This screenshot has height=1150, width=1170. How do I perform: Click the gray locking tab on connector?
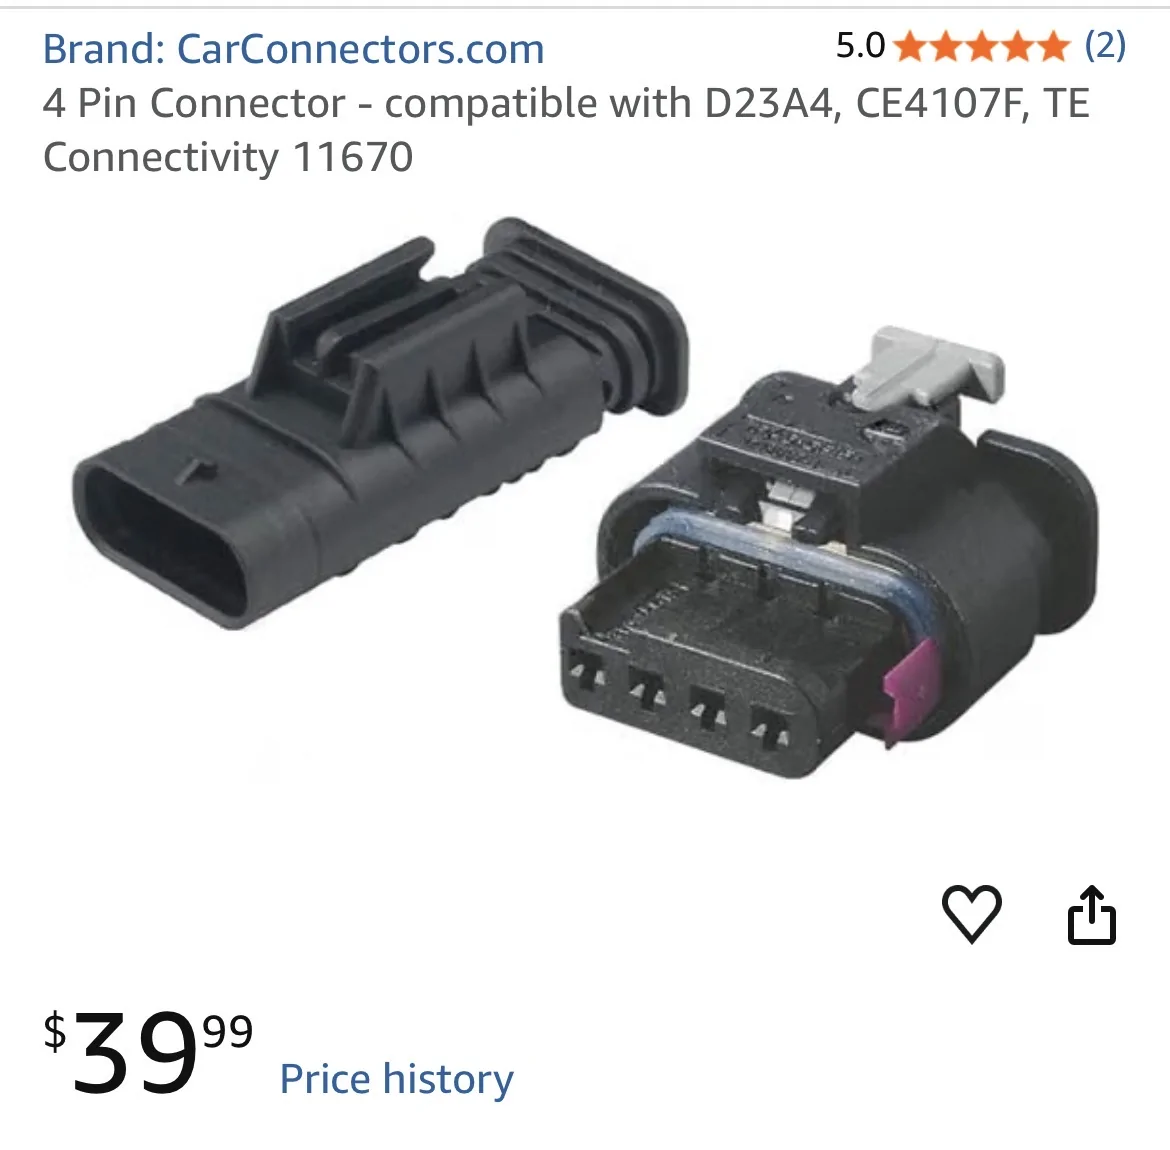927,369
